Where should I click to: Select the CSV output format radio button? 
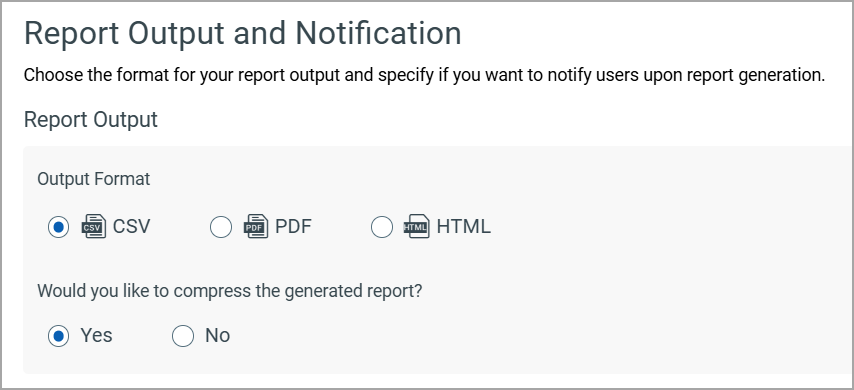[x=58, y=227]
